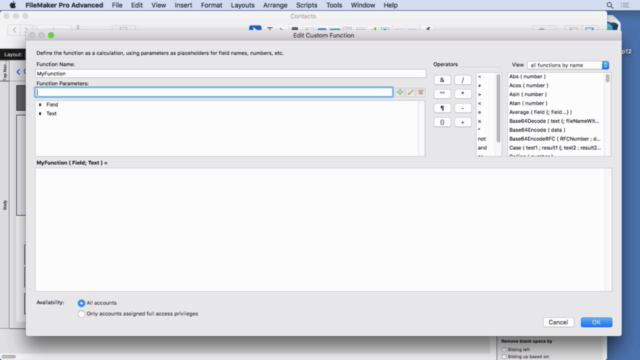
Task: Open the File menu
Action: coord(117,5)
